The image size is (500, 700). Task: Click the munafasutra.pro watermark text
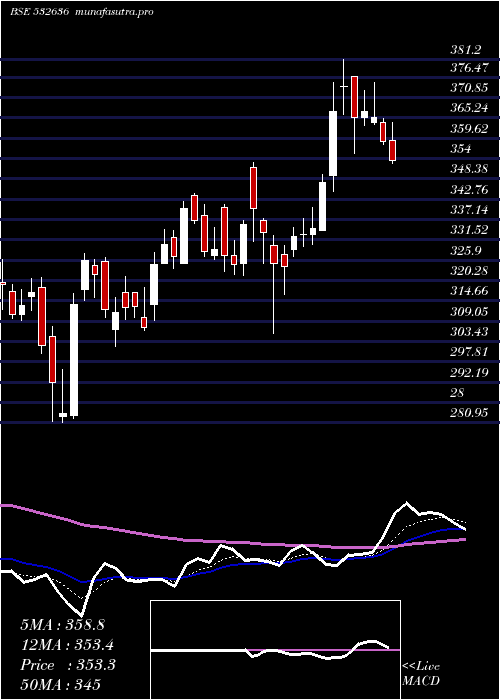[115, 12]
